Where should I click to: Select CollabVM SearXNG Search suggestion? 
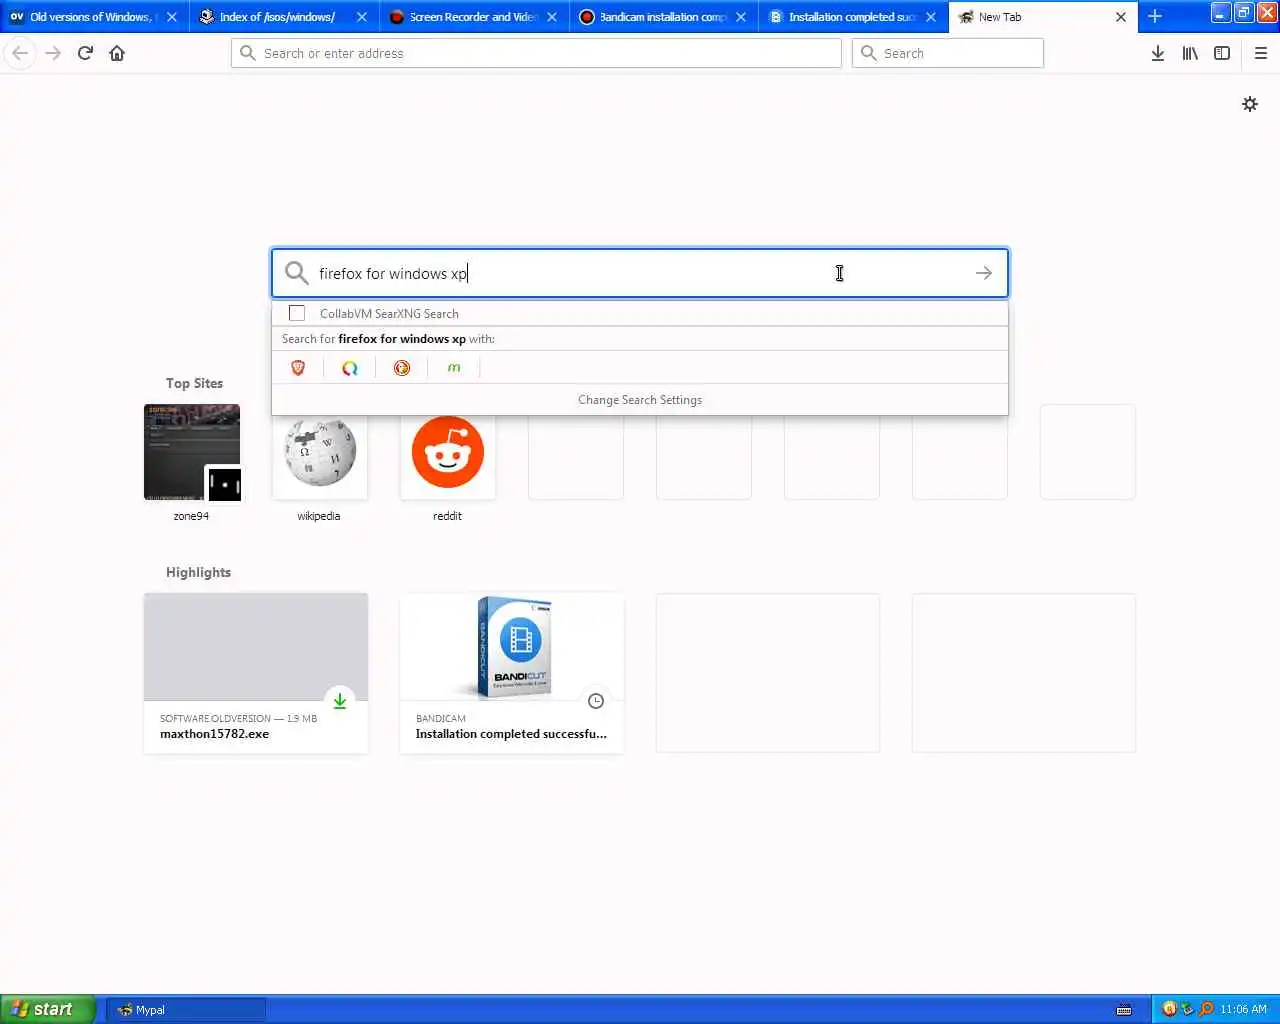point(640,313)
